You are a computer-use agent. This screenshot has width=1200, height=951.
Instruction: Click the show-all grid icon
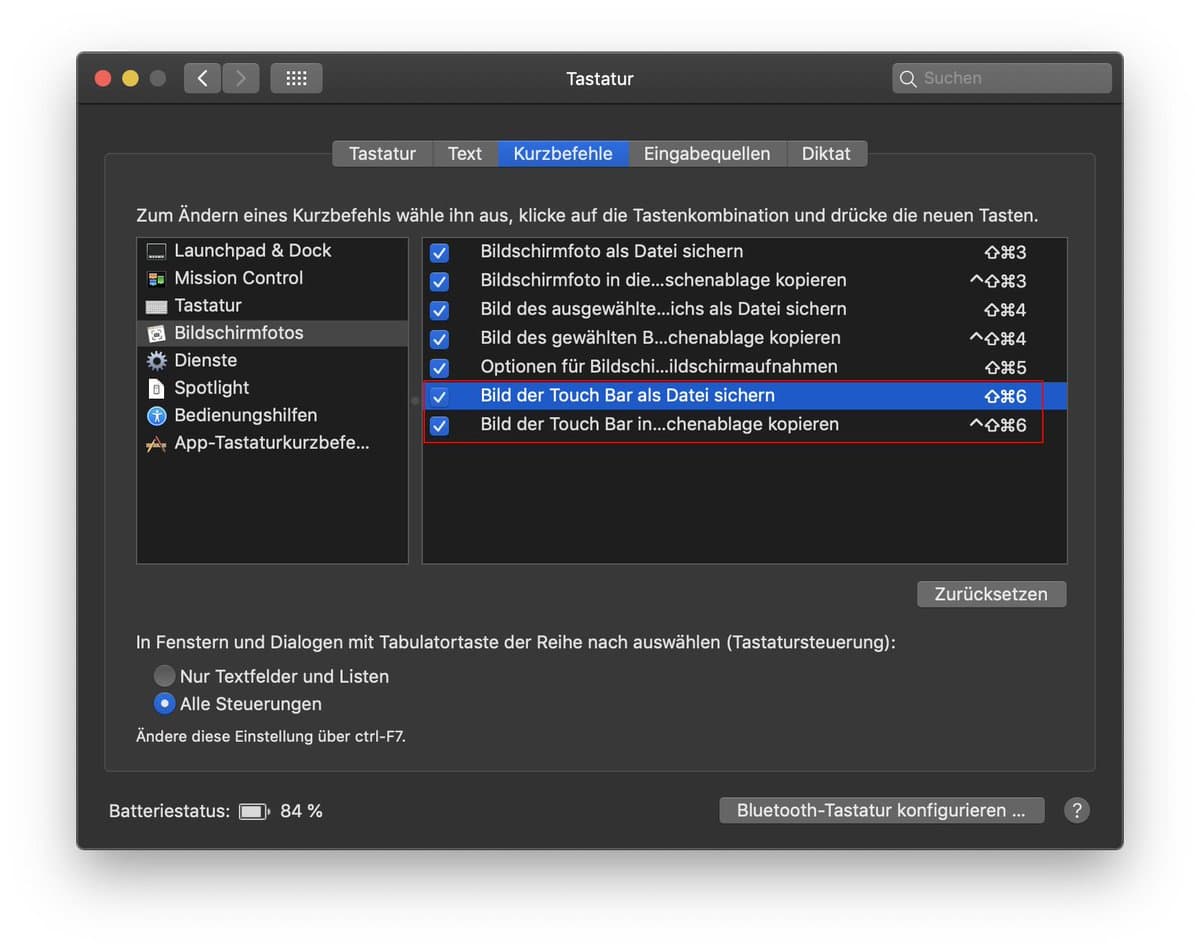pyautogui.click(x=296, y=78)
